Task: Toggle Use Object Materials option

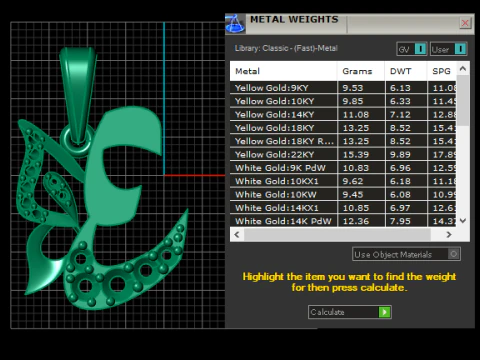Action: [x=406, y=254]
